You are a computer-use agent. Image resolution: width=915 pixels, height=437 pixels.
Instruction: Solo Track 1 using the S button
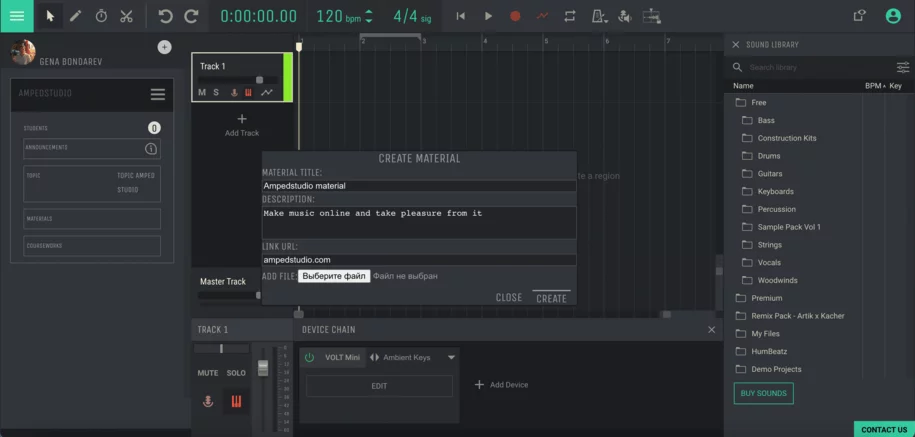pyautogui.click(x=216, y=92)
